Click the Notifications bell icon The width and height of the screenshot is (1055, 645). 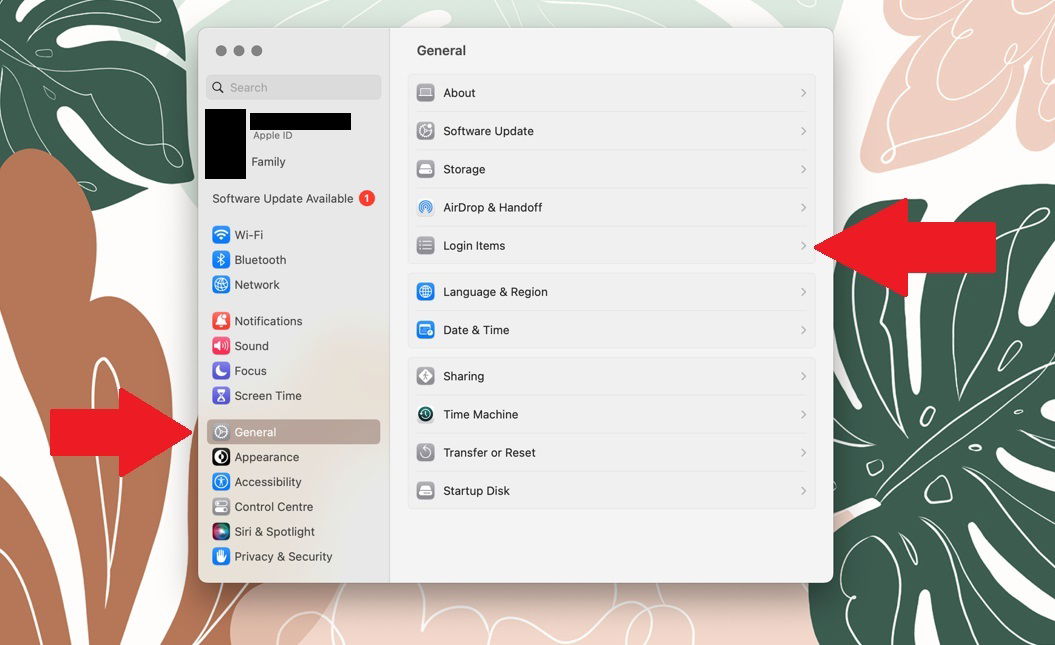221,320
